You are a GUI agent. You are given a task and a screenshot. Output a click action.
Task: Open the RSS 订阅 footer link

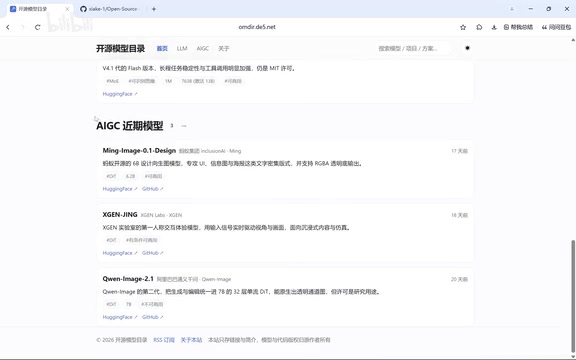coord(164,340)
